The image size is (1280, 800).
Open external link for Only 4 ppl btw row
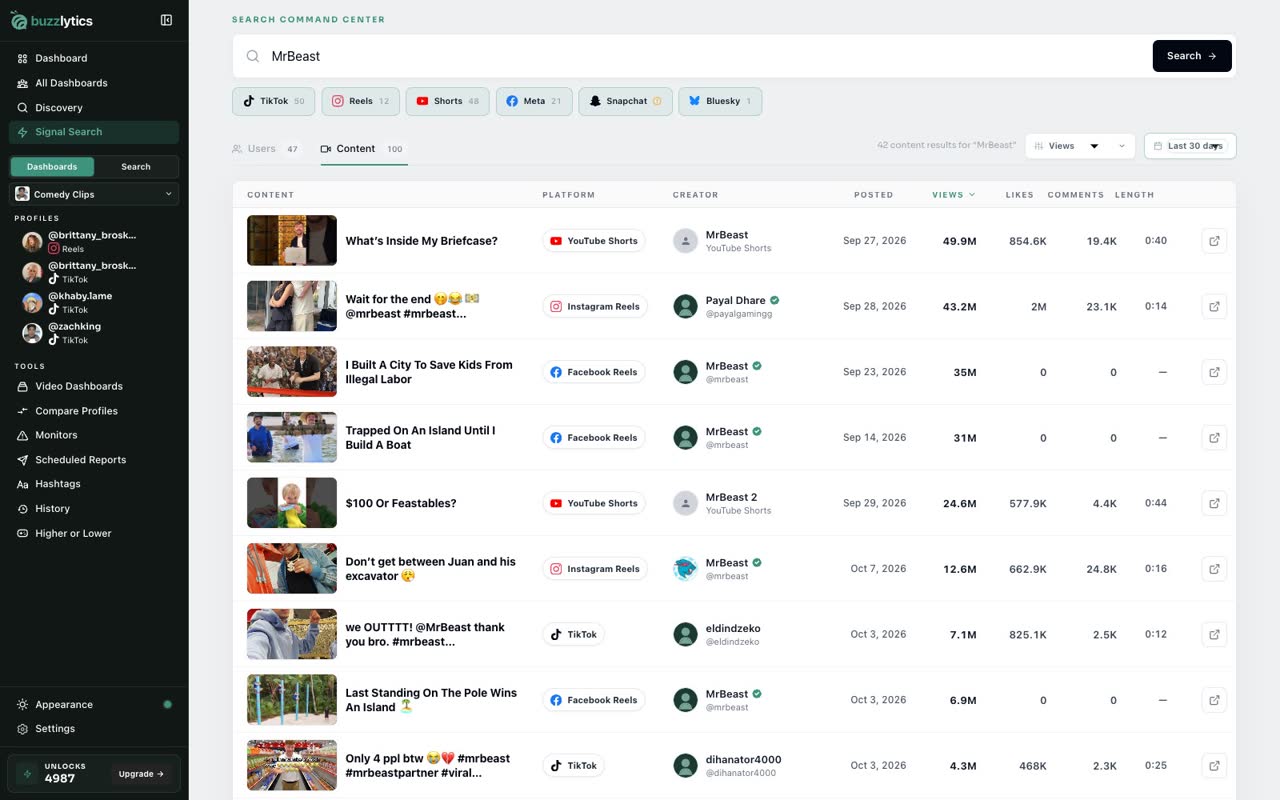pos(1214,766)
